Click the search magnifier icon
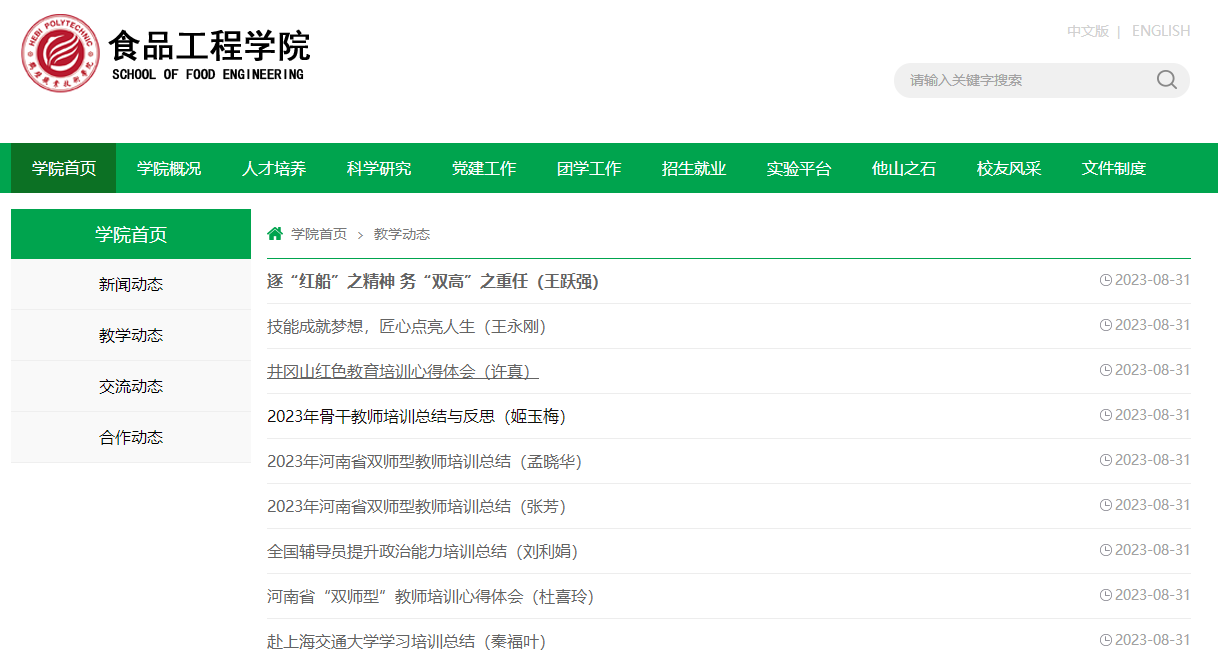This screenshot has height=663, width=1218. point(1166,80)
